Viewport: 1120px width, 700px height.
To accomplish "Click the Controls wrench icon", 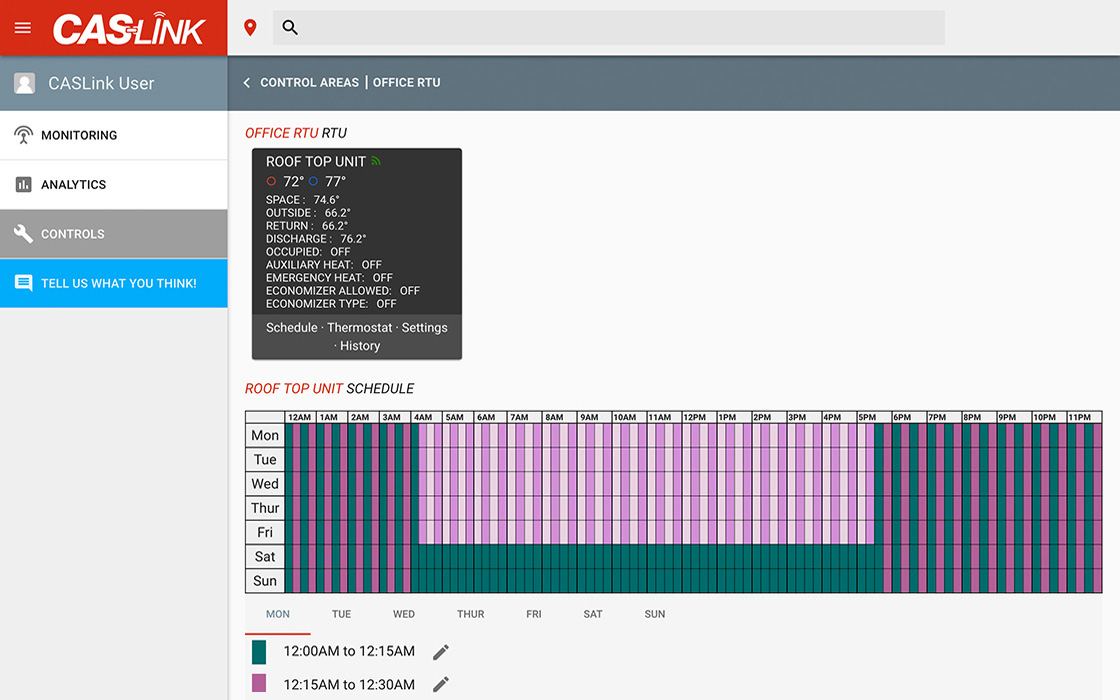I will (24, 234).
